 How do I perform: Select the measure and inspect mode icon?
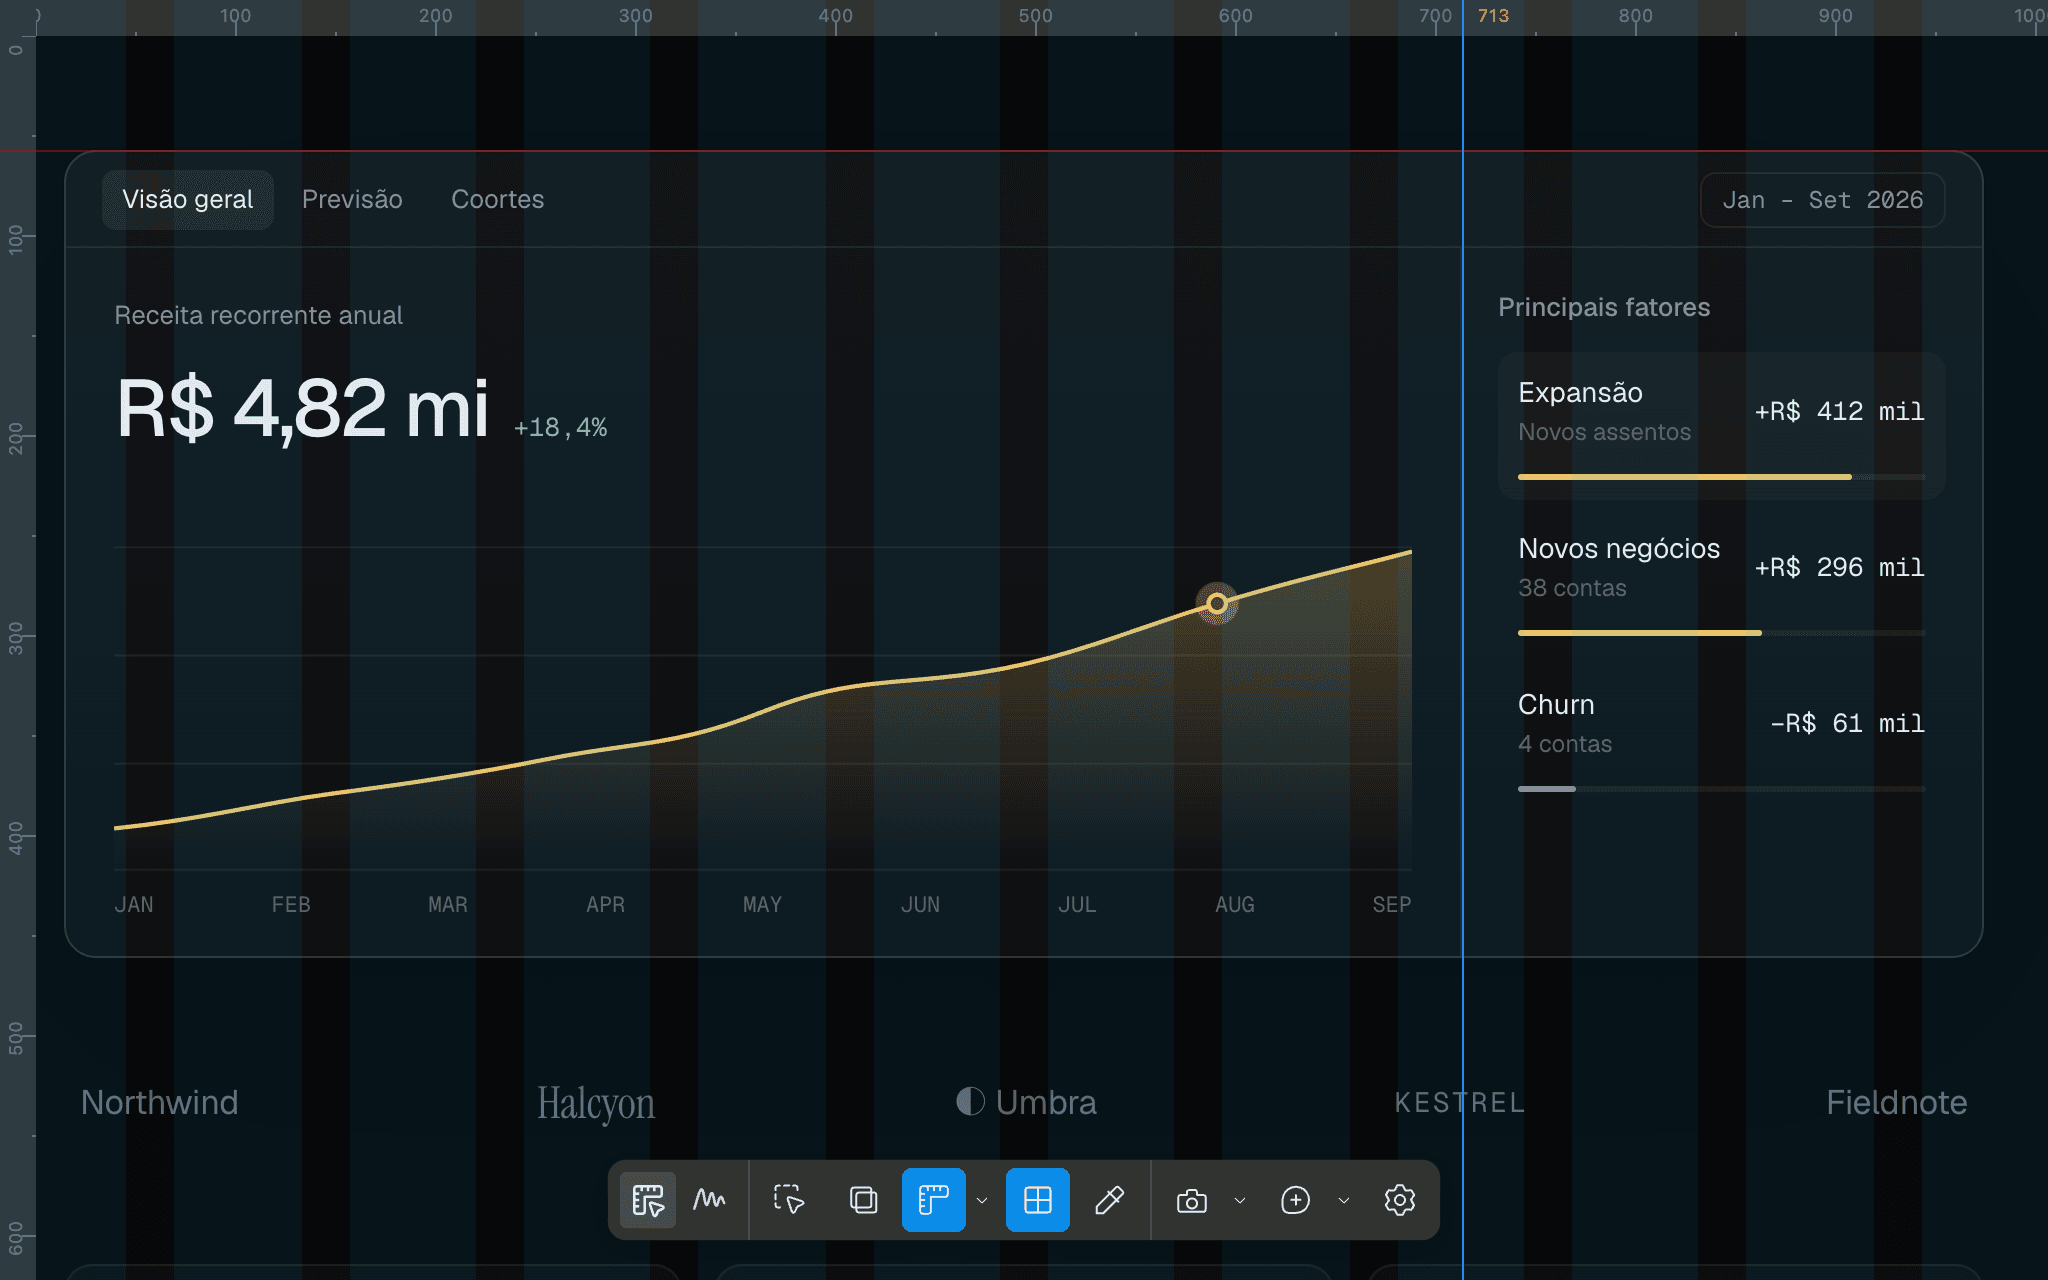647,1200
